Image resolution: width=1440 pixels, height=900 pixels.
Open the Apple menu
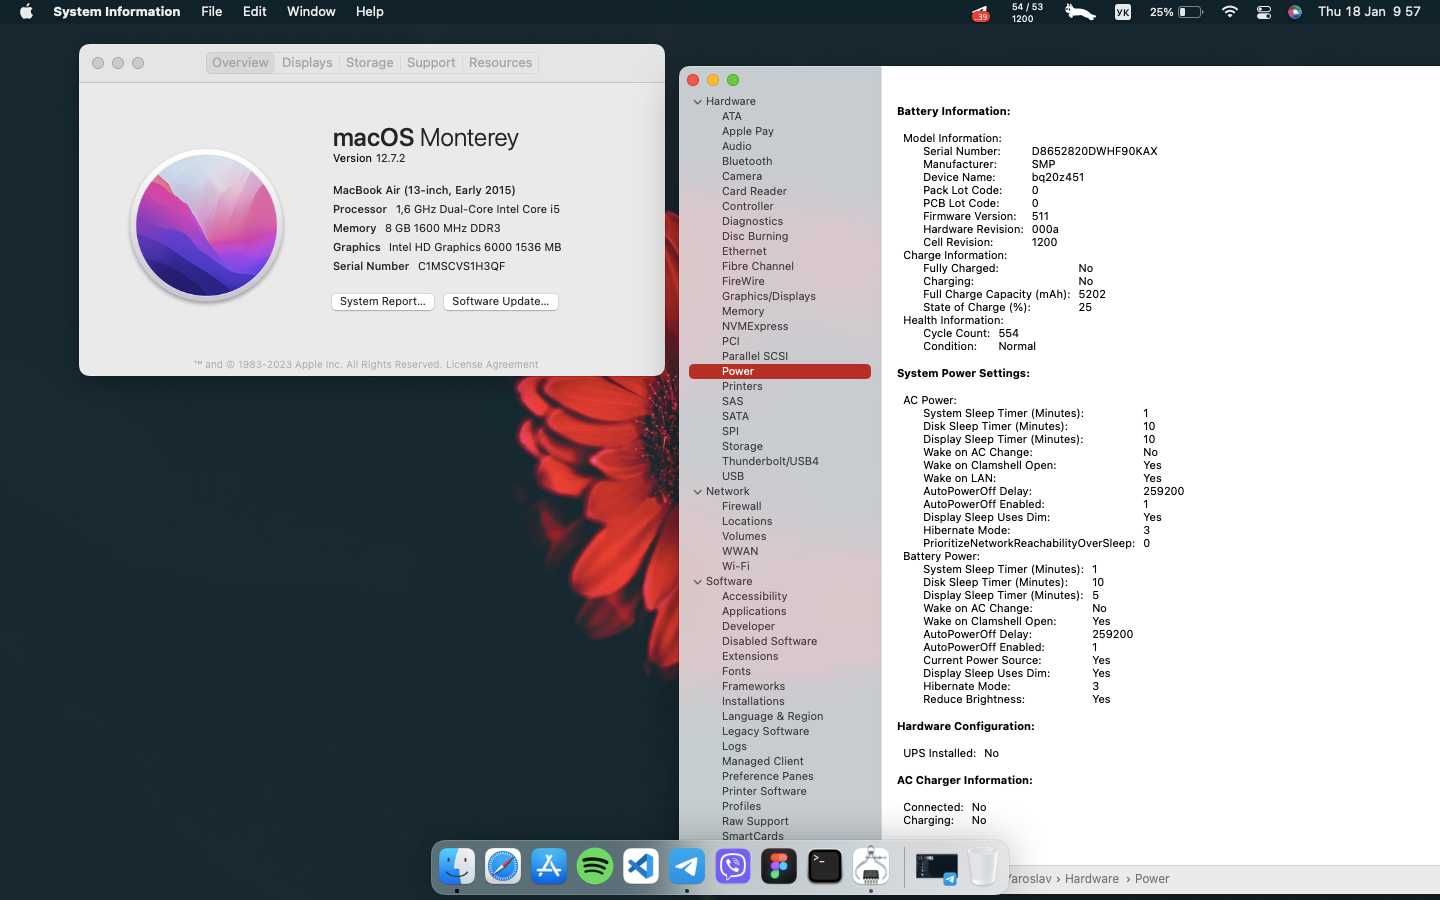point(27,12)
